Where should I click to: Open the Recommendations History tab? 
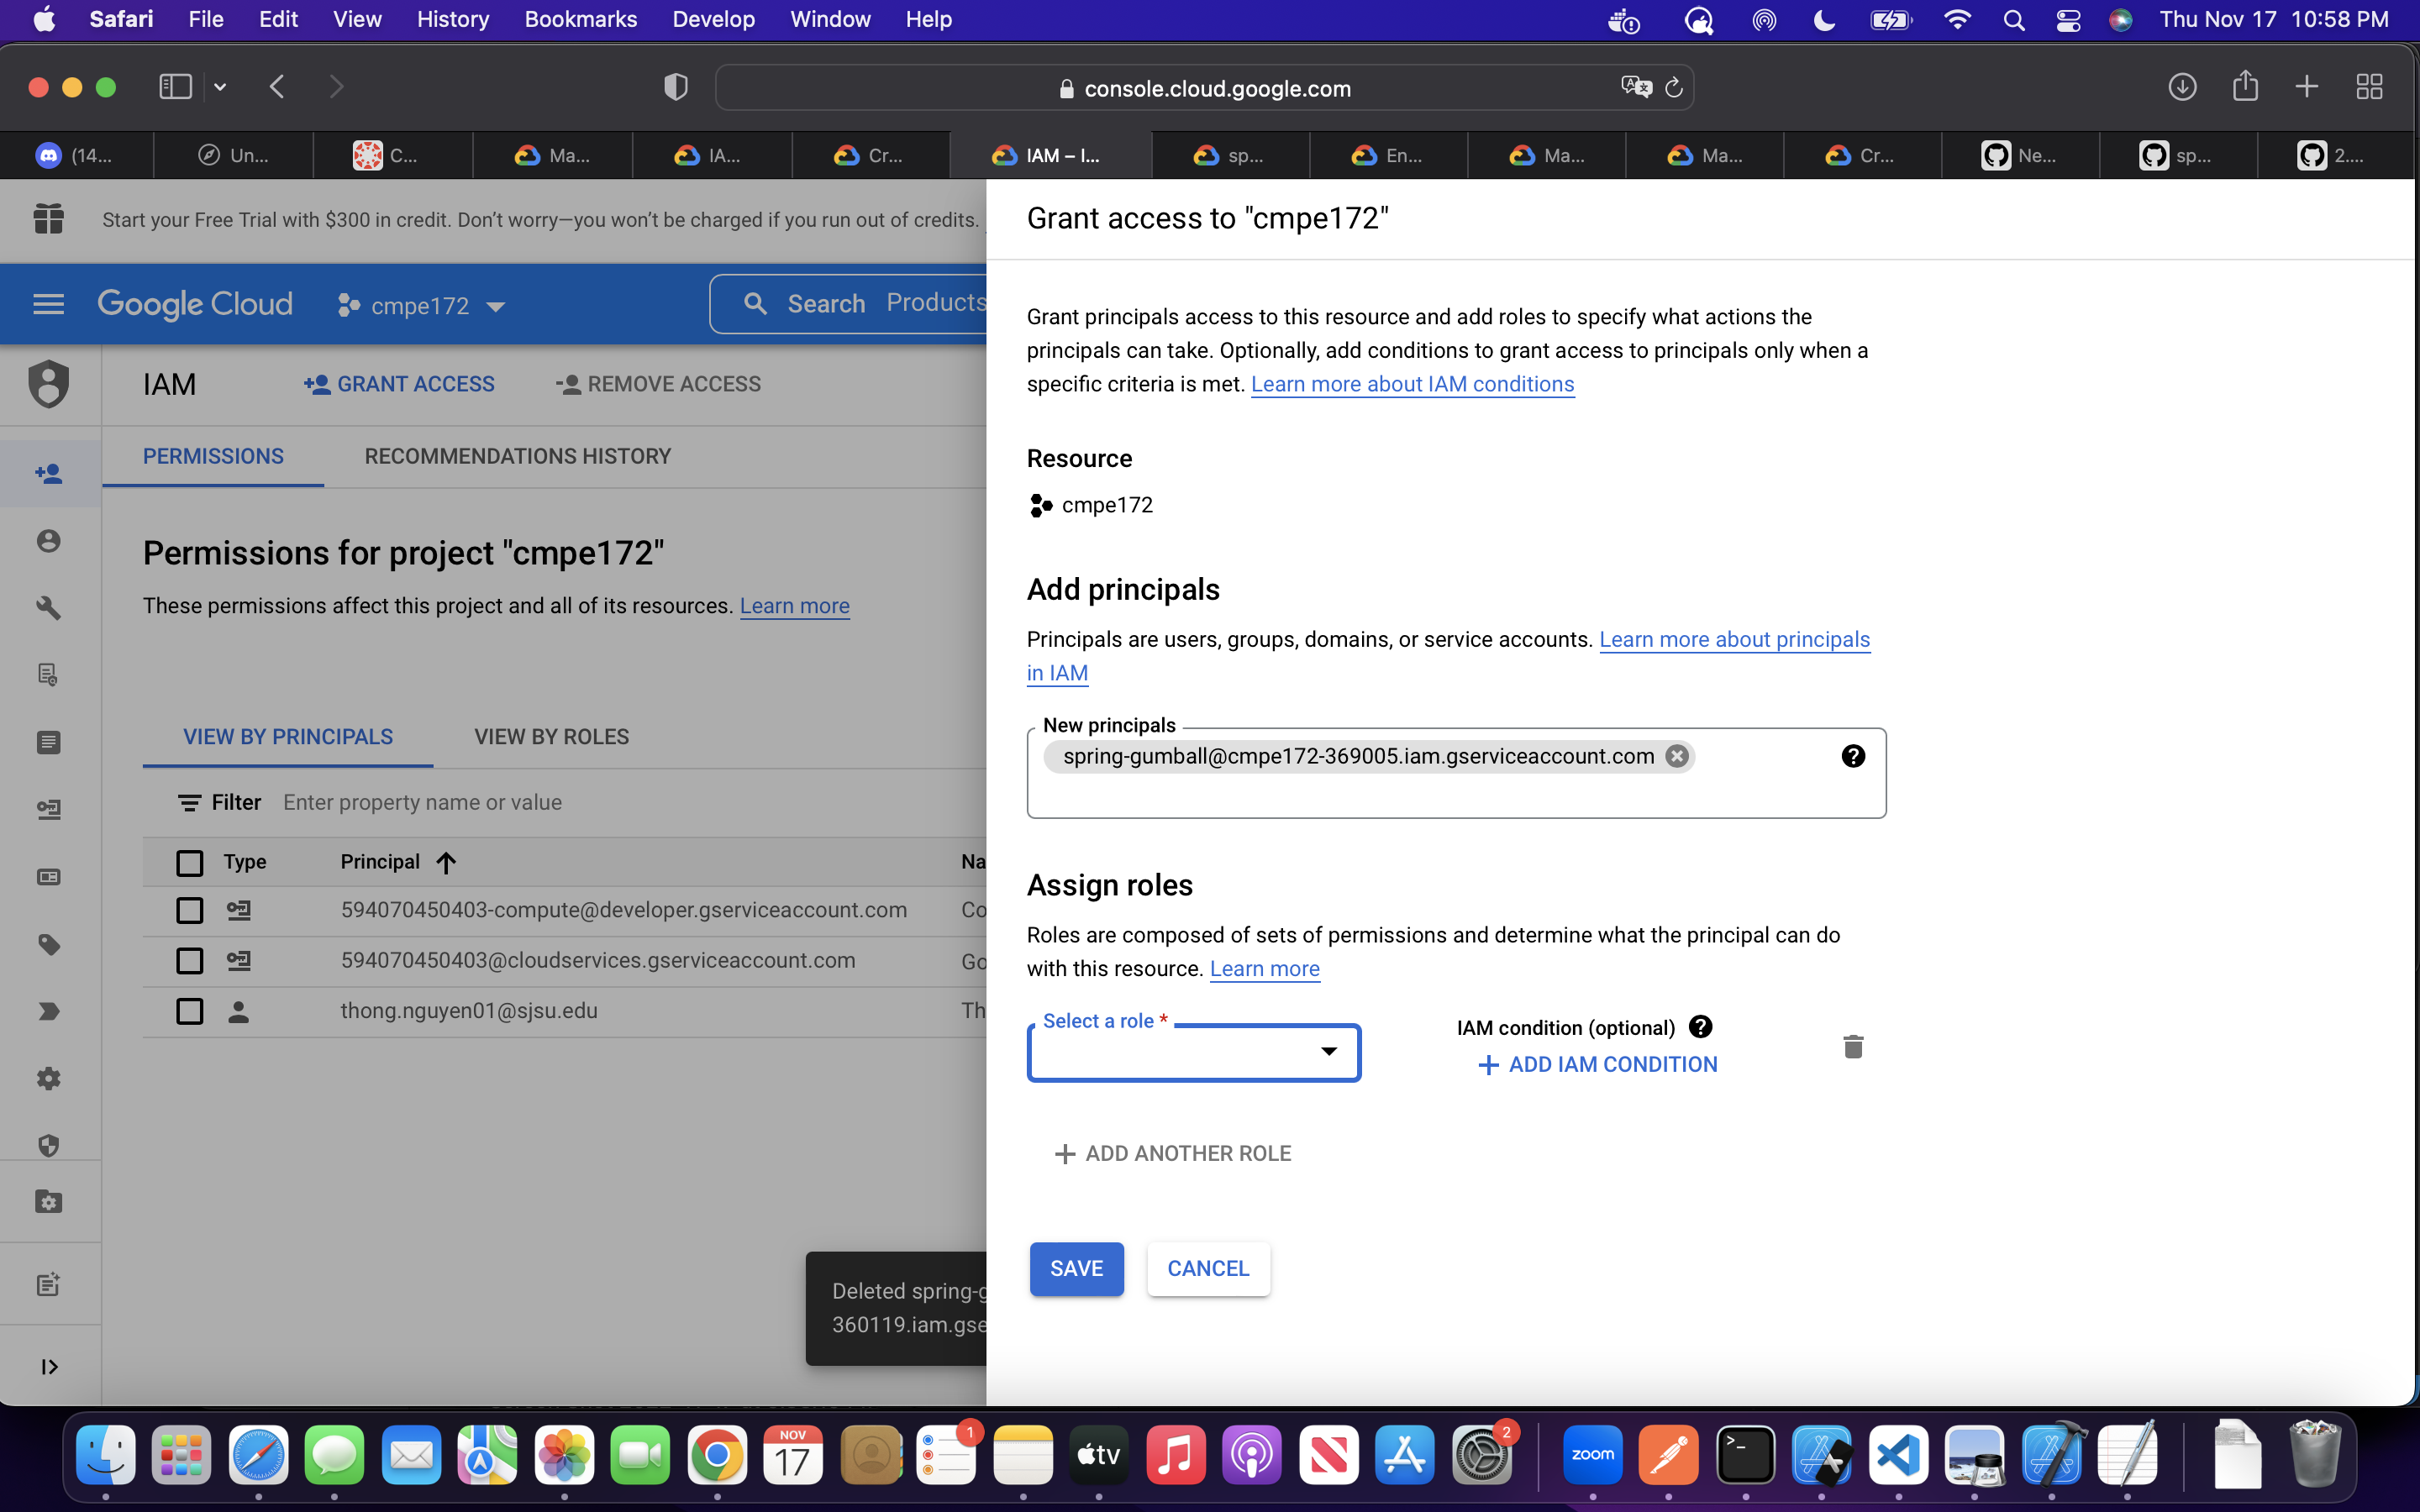click(x=517, y=456)
